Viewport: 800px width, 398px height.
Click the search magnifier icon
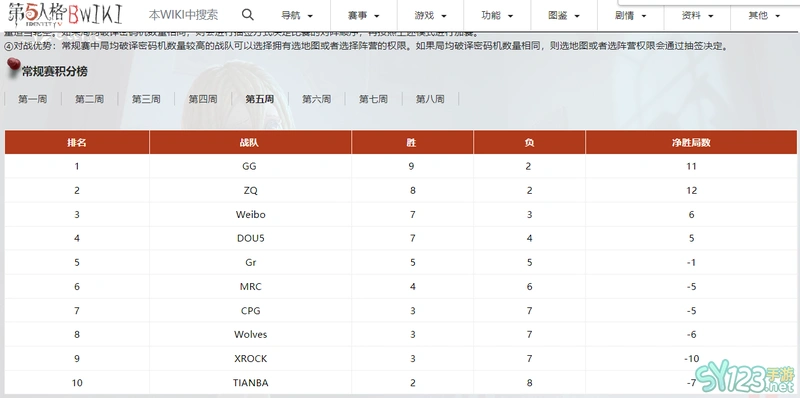click(247, 15)
